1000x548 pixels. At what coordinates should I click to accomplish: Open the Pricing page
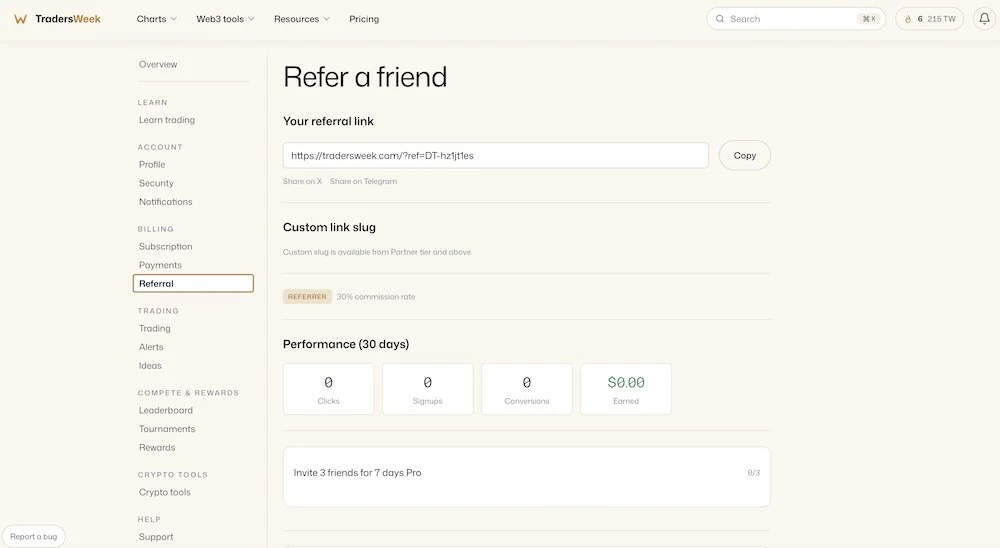[364, 19]
